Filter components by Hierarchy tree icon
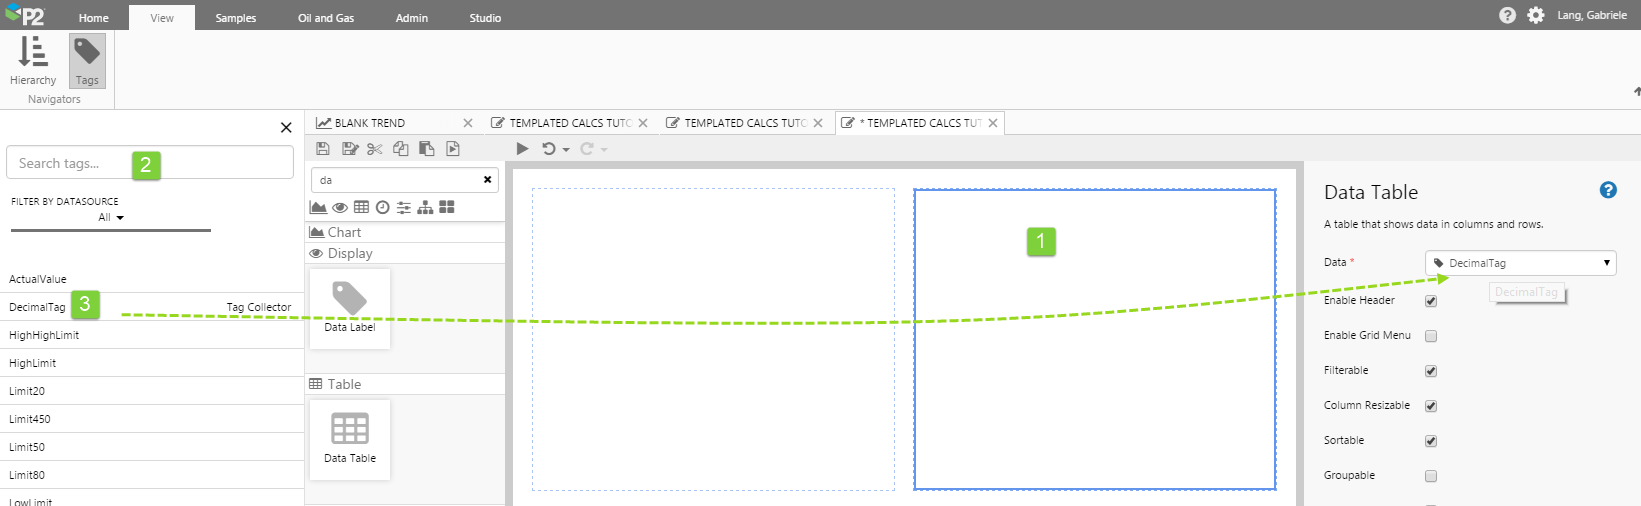1641x506 pixels. point(425,207)
